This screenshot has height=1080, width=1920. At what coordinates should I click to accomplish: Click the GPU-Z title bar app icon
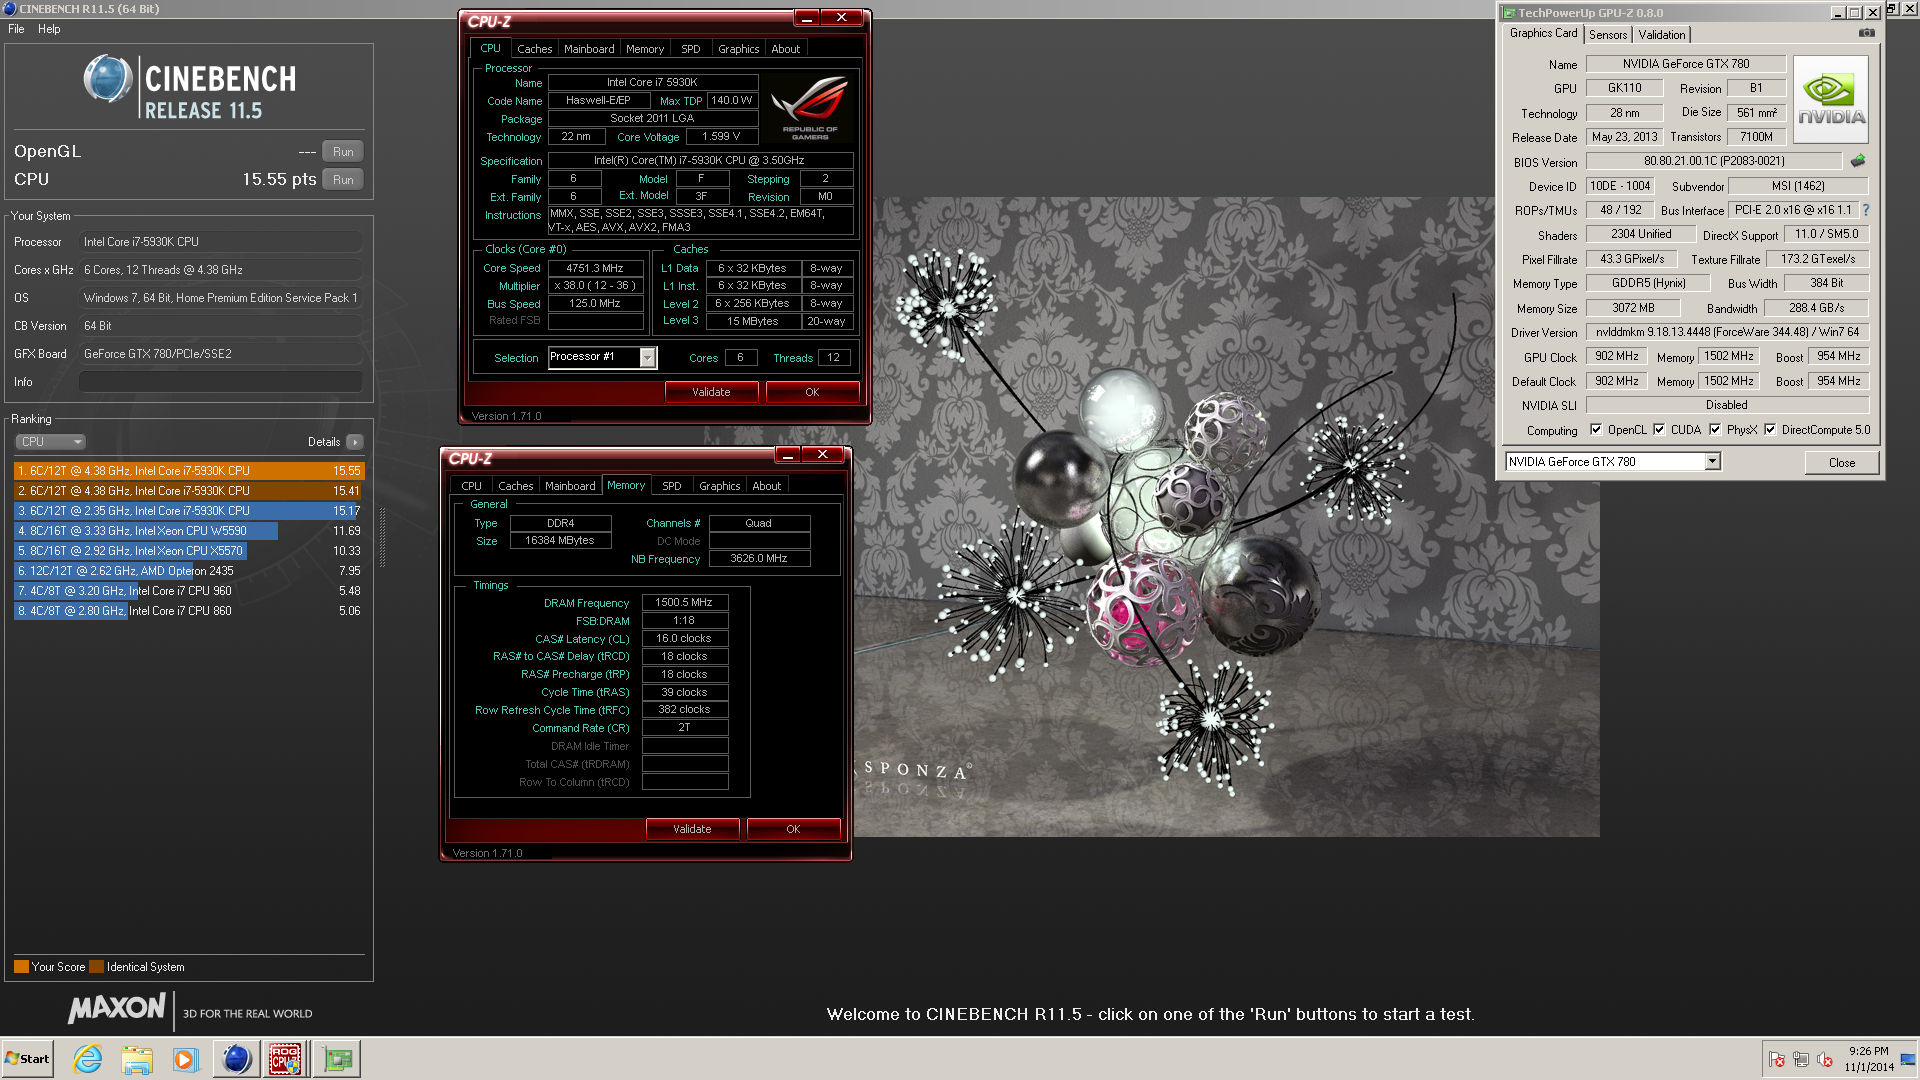[x=1509, y=13]
